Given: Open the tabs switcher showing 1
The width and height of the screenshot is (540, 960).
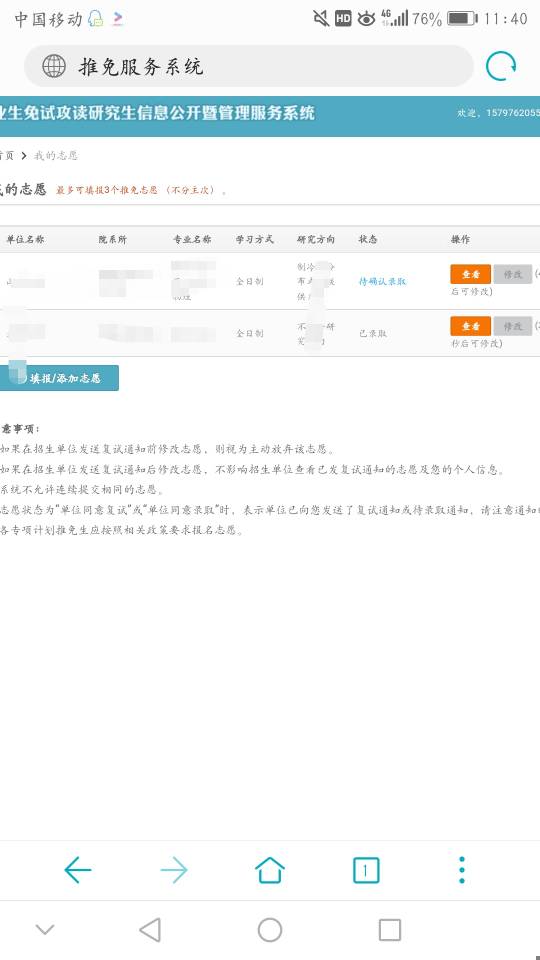Looking at the screenshot, I should click(366, 870).
